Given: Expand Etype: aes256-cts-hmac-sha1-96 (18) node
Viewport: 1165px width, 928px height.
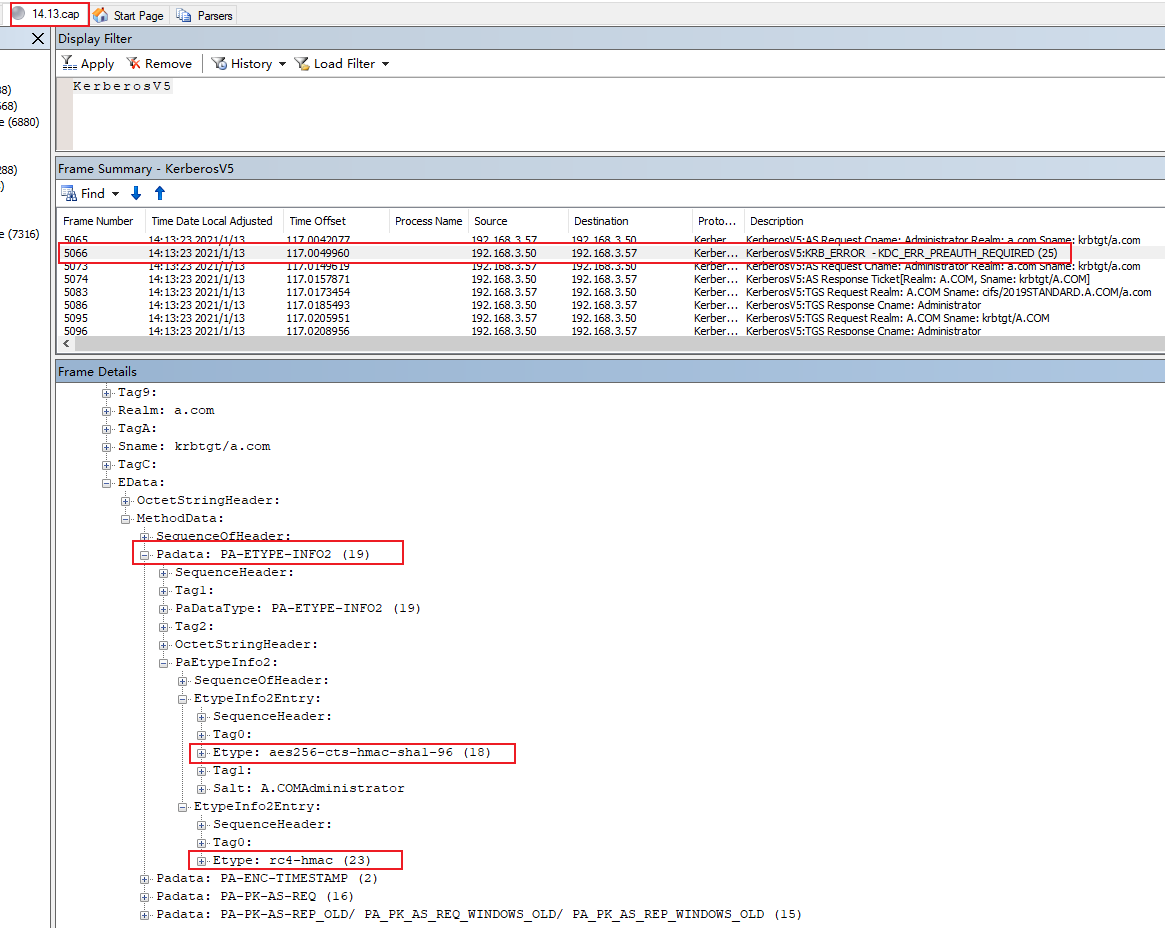Looking at the screenshot, I should (201, 753).
